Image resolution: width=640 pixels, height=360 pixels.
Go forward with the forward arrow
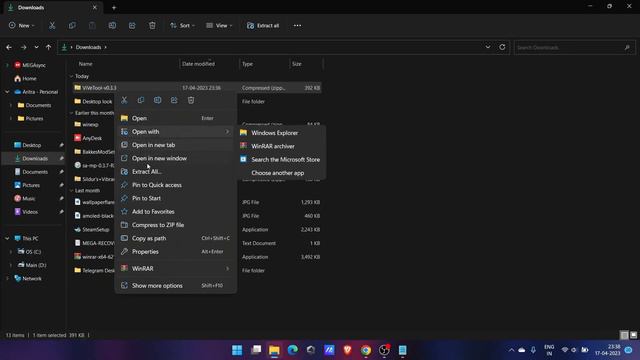24,47
